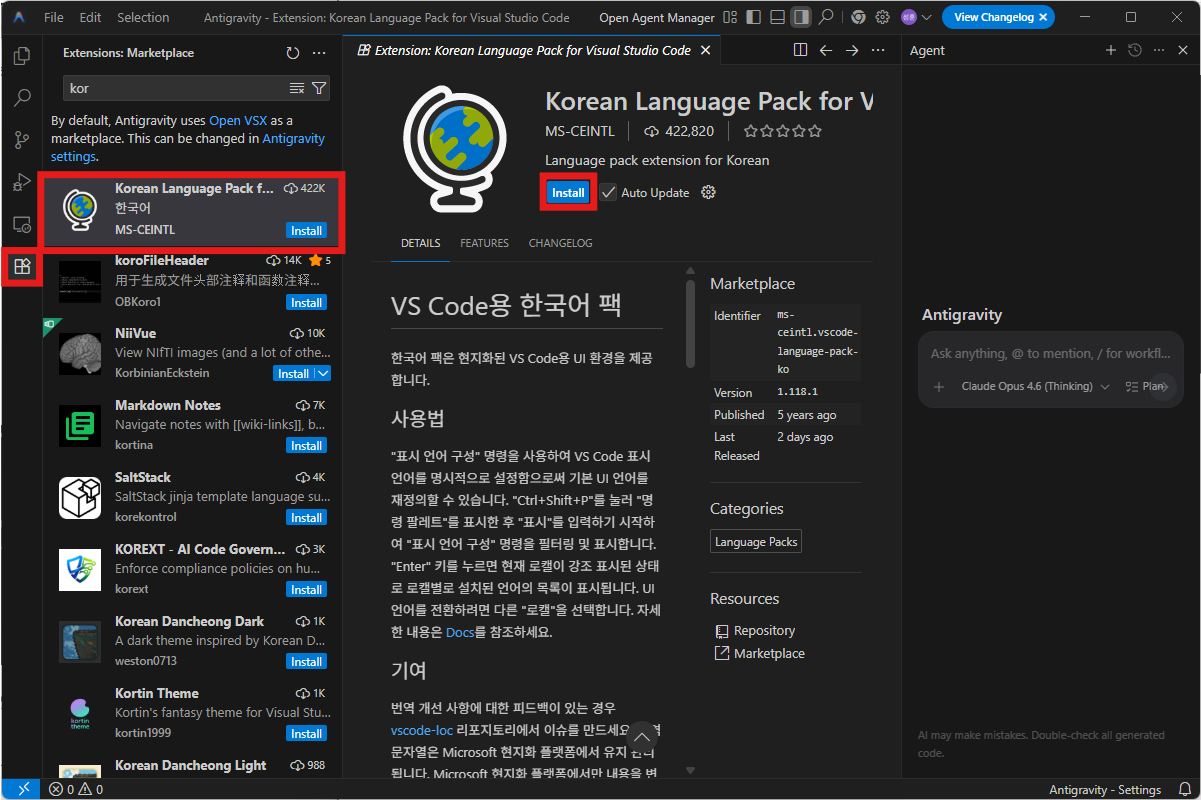Click the Ask anything agent input

coord(1050,353)
